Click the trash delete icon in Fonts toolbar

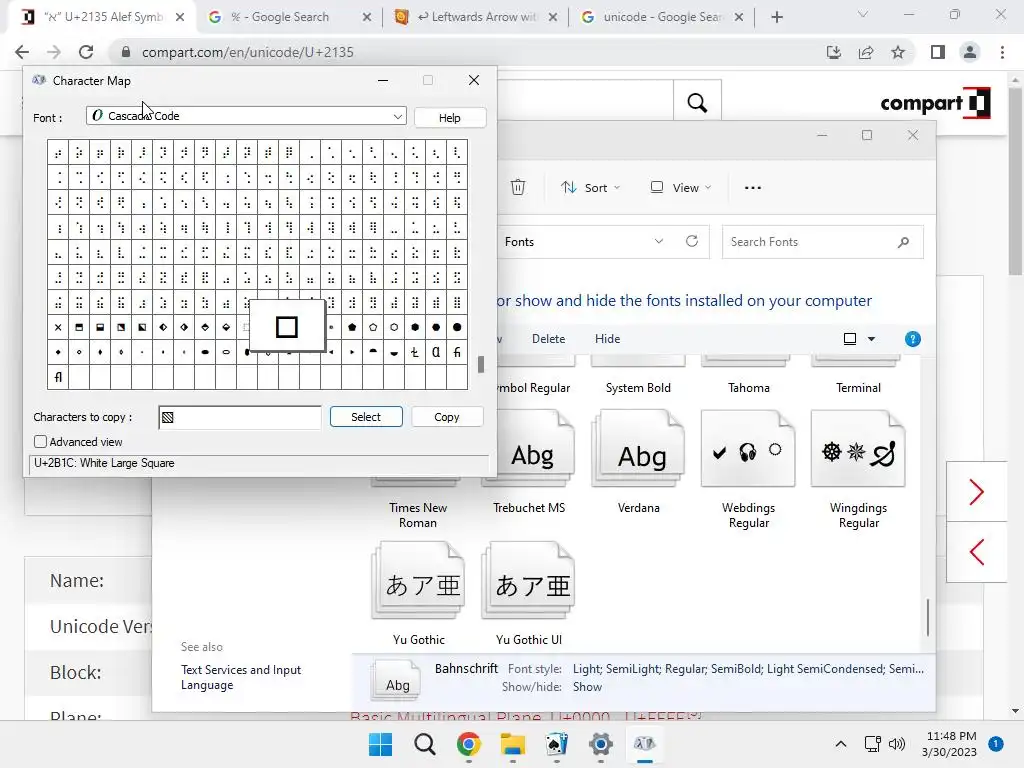coord(518,187)
